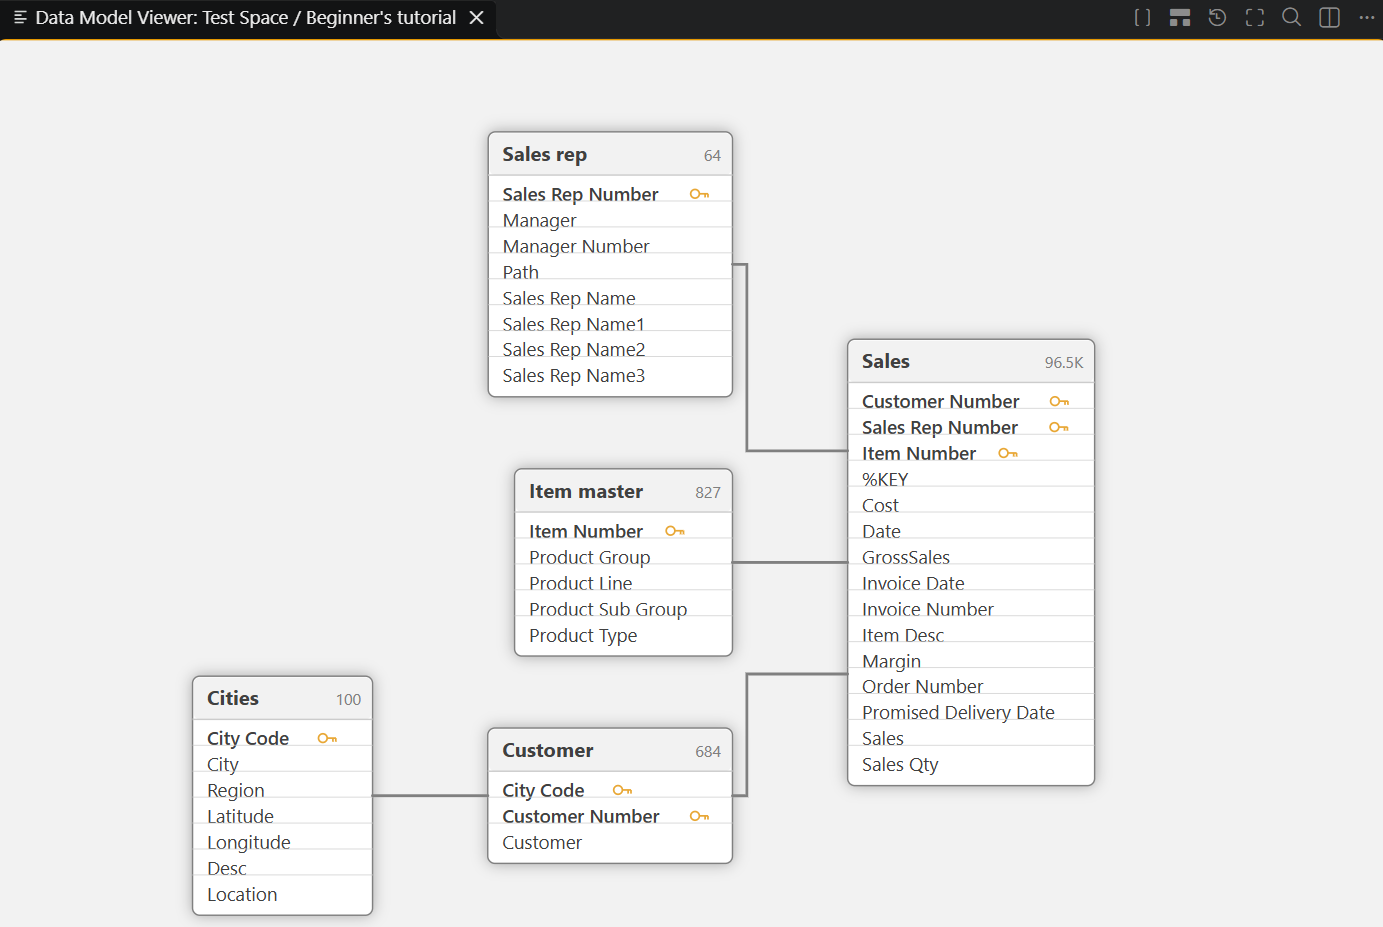Click the %KEY field in Sales
Viewport: 1383px width, 927px height.
971,479
